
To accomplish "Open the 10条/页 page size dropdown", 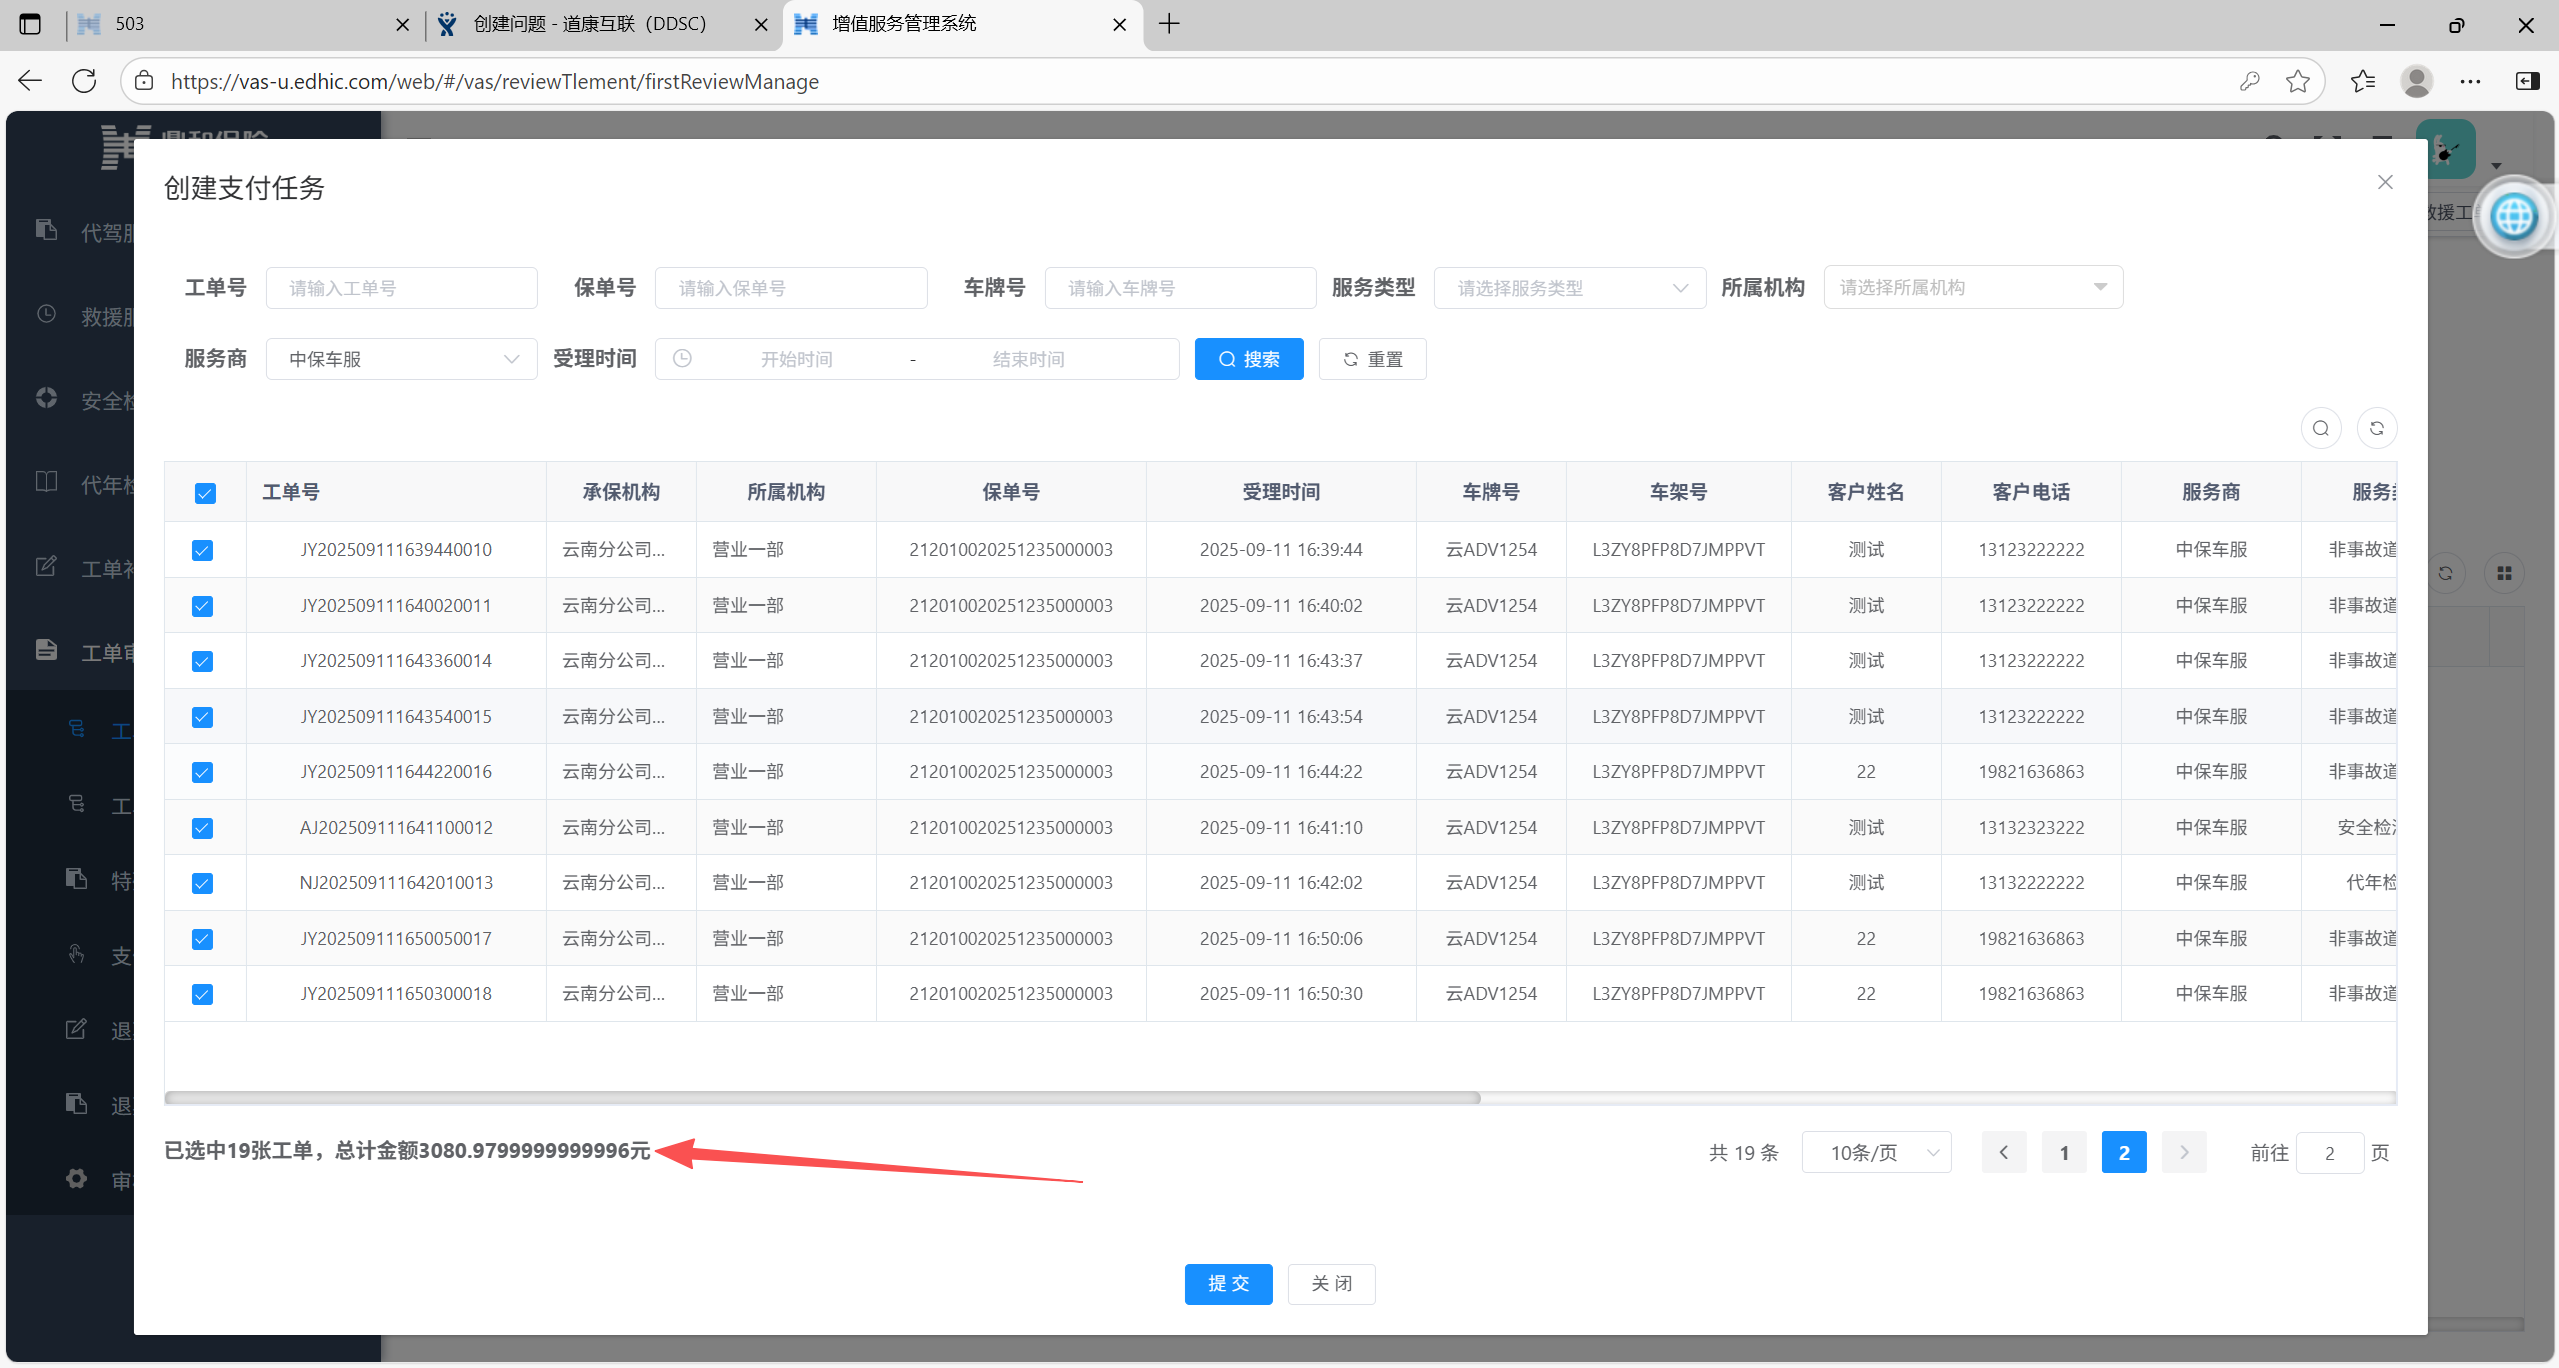I will [x=1875, y=1153].
